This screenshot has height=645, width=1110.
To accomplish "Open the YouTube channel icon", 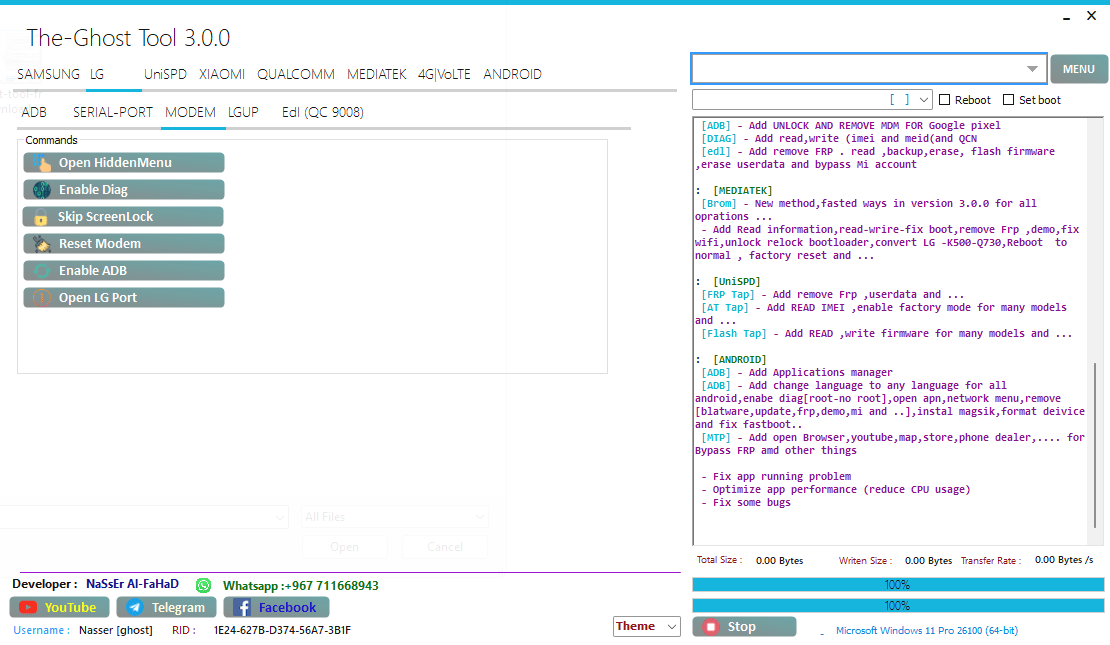I will tap(28, 607).
